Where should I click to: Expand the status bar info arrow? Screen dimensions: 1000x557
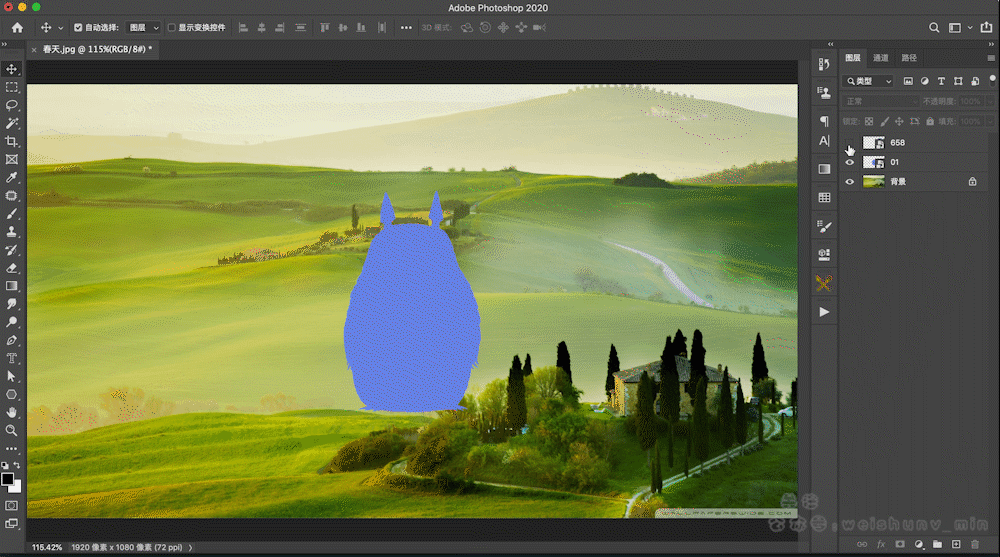click(x=190, y=547)
